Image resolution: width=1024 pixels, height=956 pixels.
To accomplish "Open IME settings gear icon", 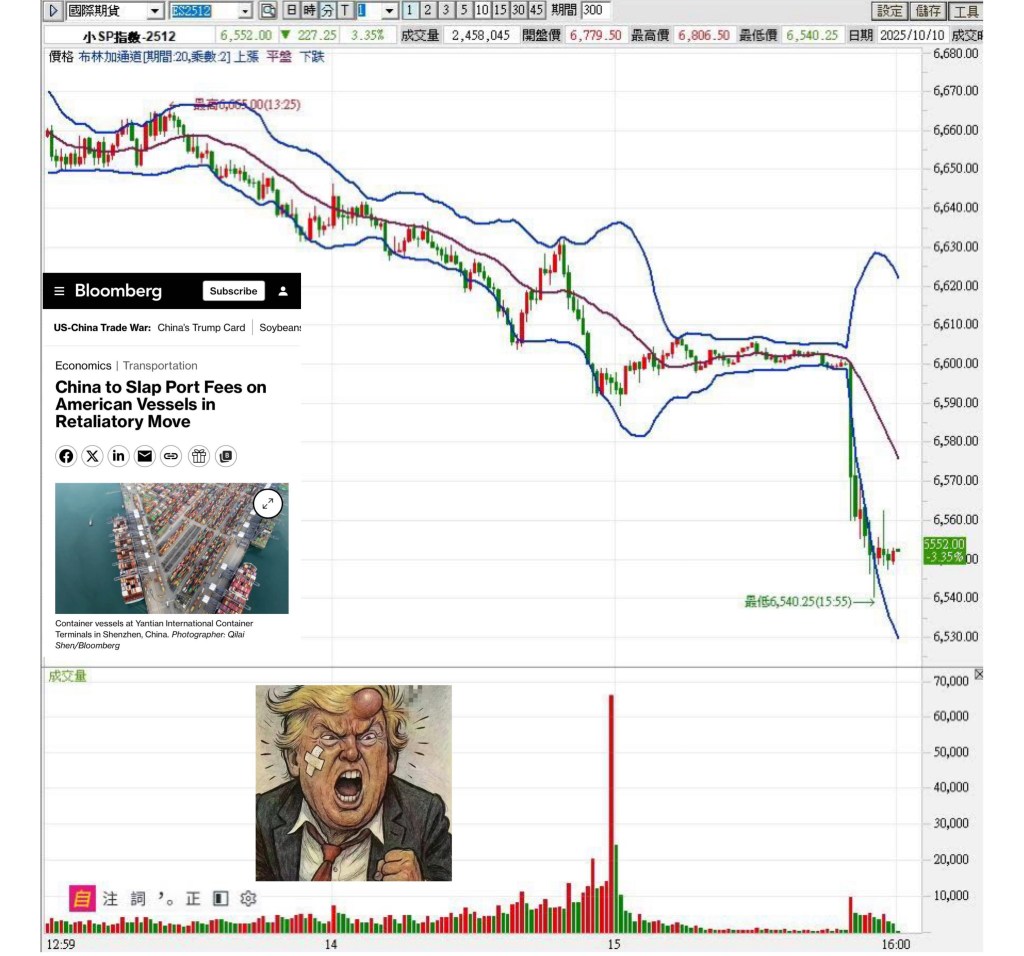I will tap(248, 899).
